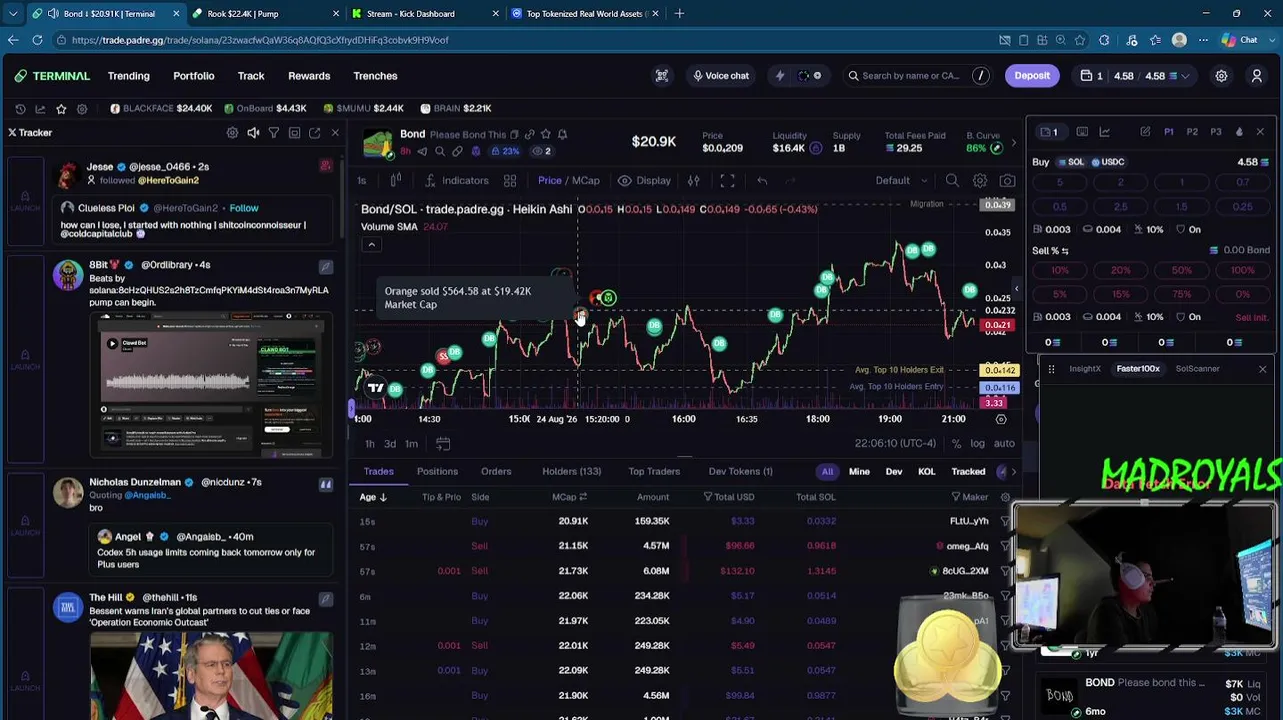Open the Trenches page
The height and width of the screenshot is (720, 1283).
coord(375,76)
